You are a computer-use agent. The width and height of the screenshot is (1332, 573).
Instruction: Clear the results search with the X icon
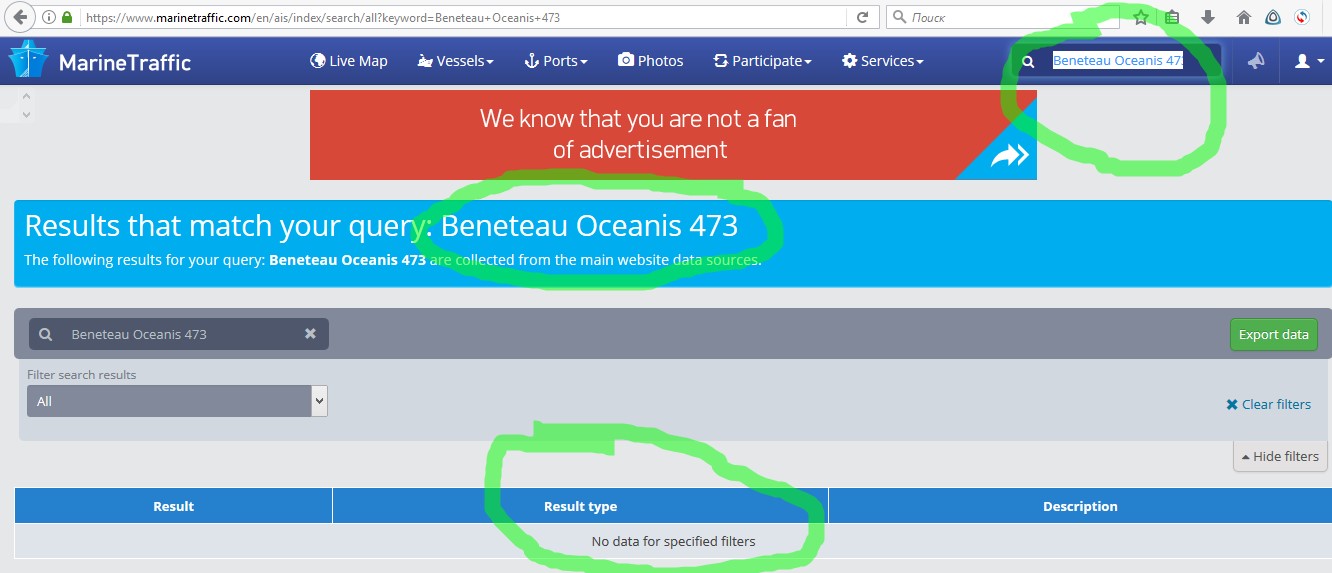click(310, 334)
